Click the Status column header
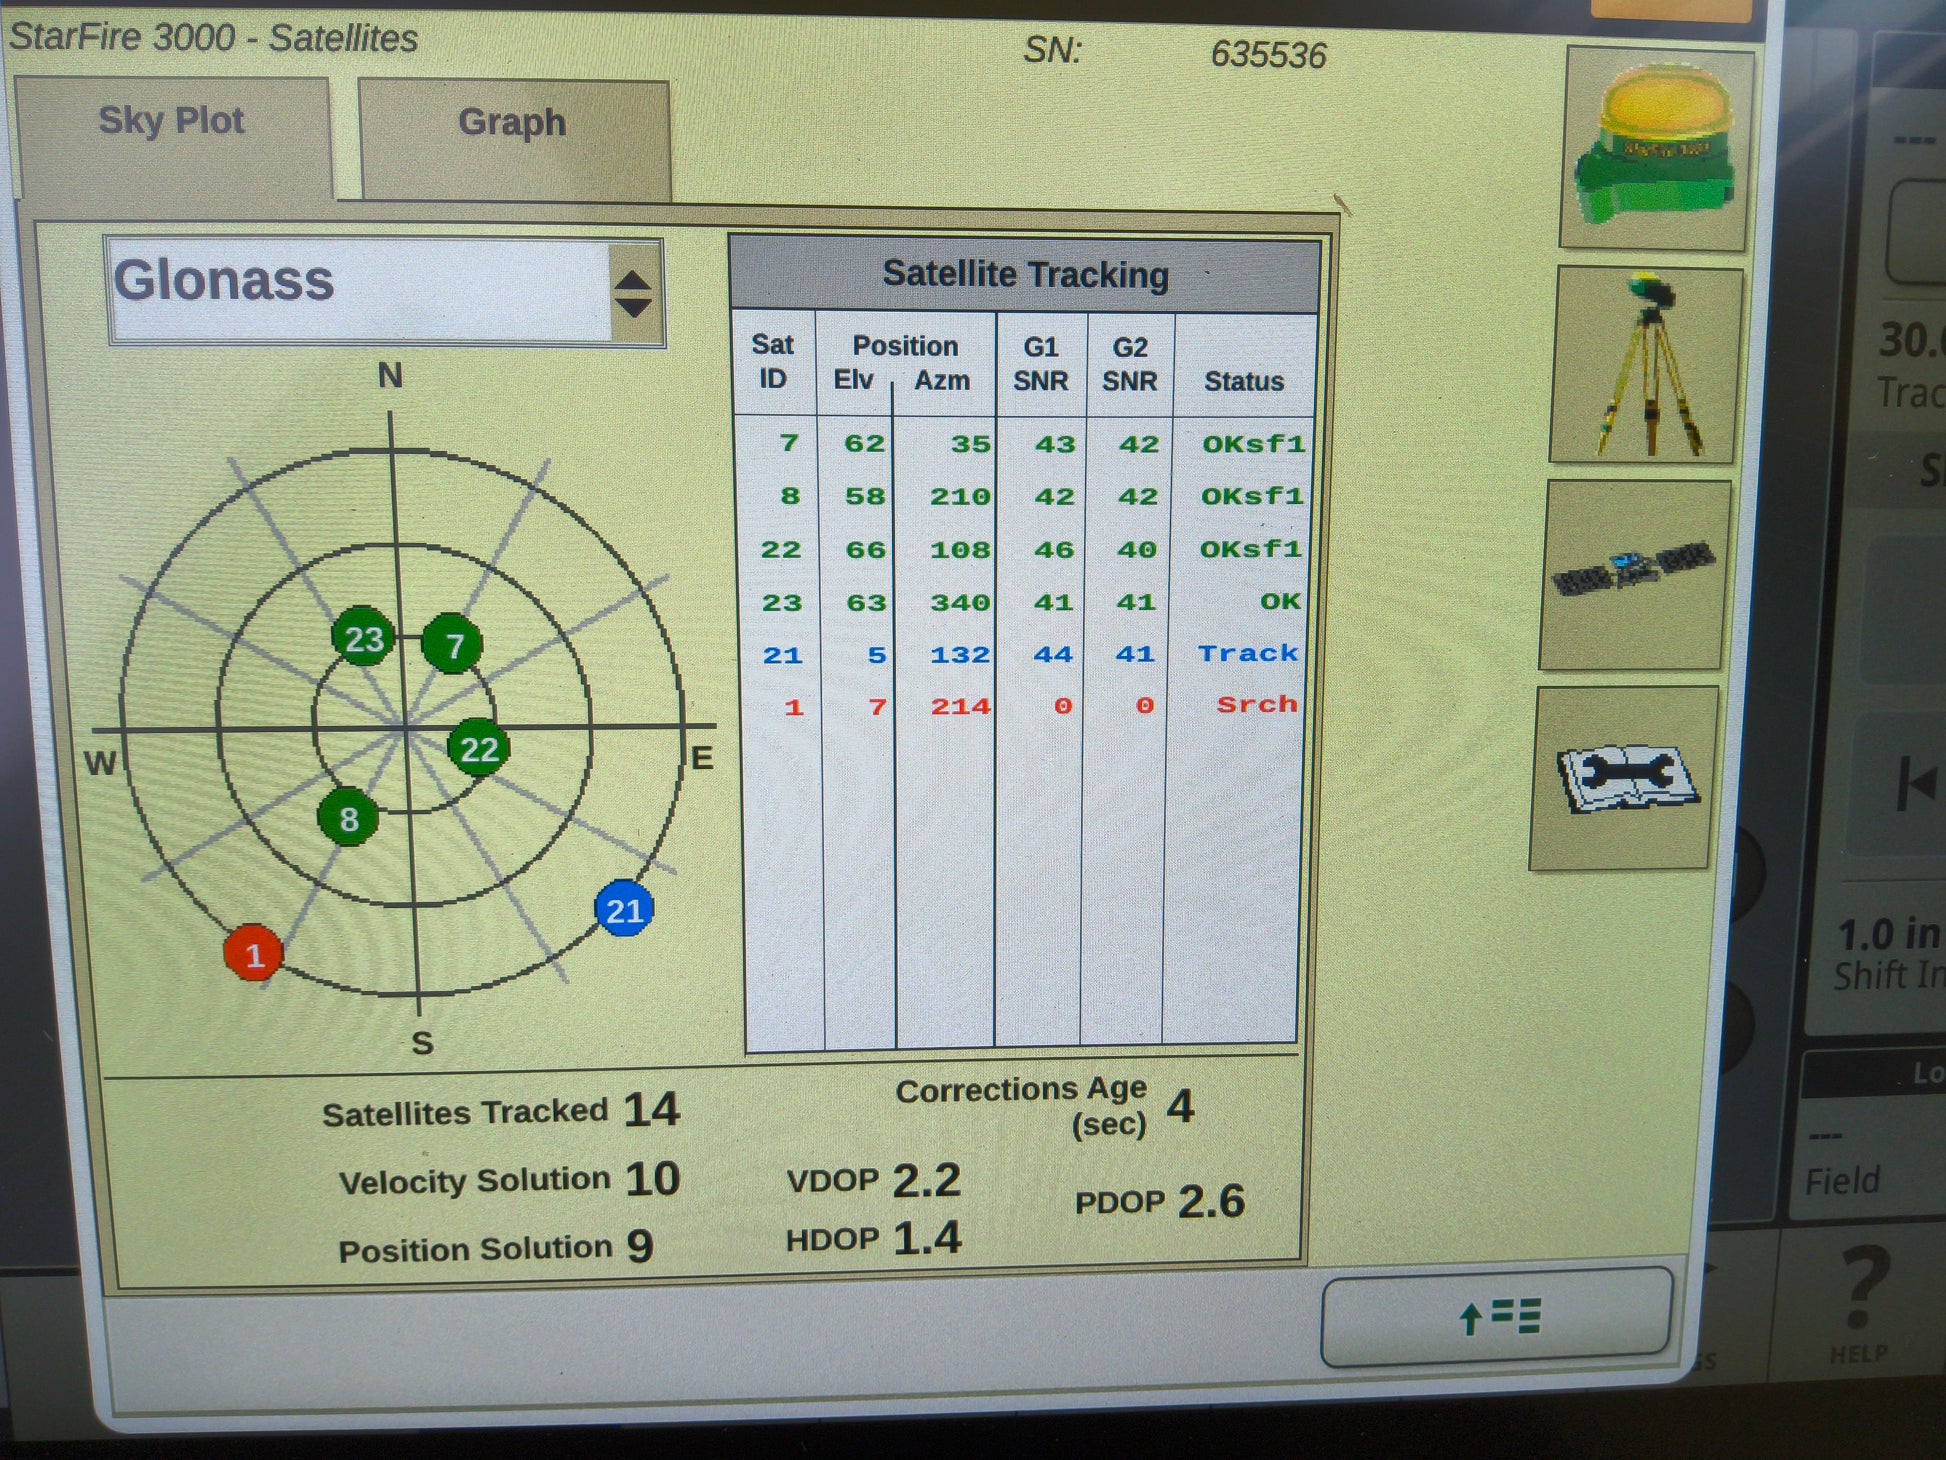Image resolution: width=1946 pixels, height=1460 pixels. point(1244,381)
